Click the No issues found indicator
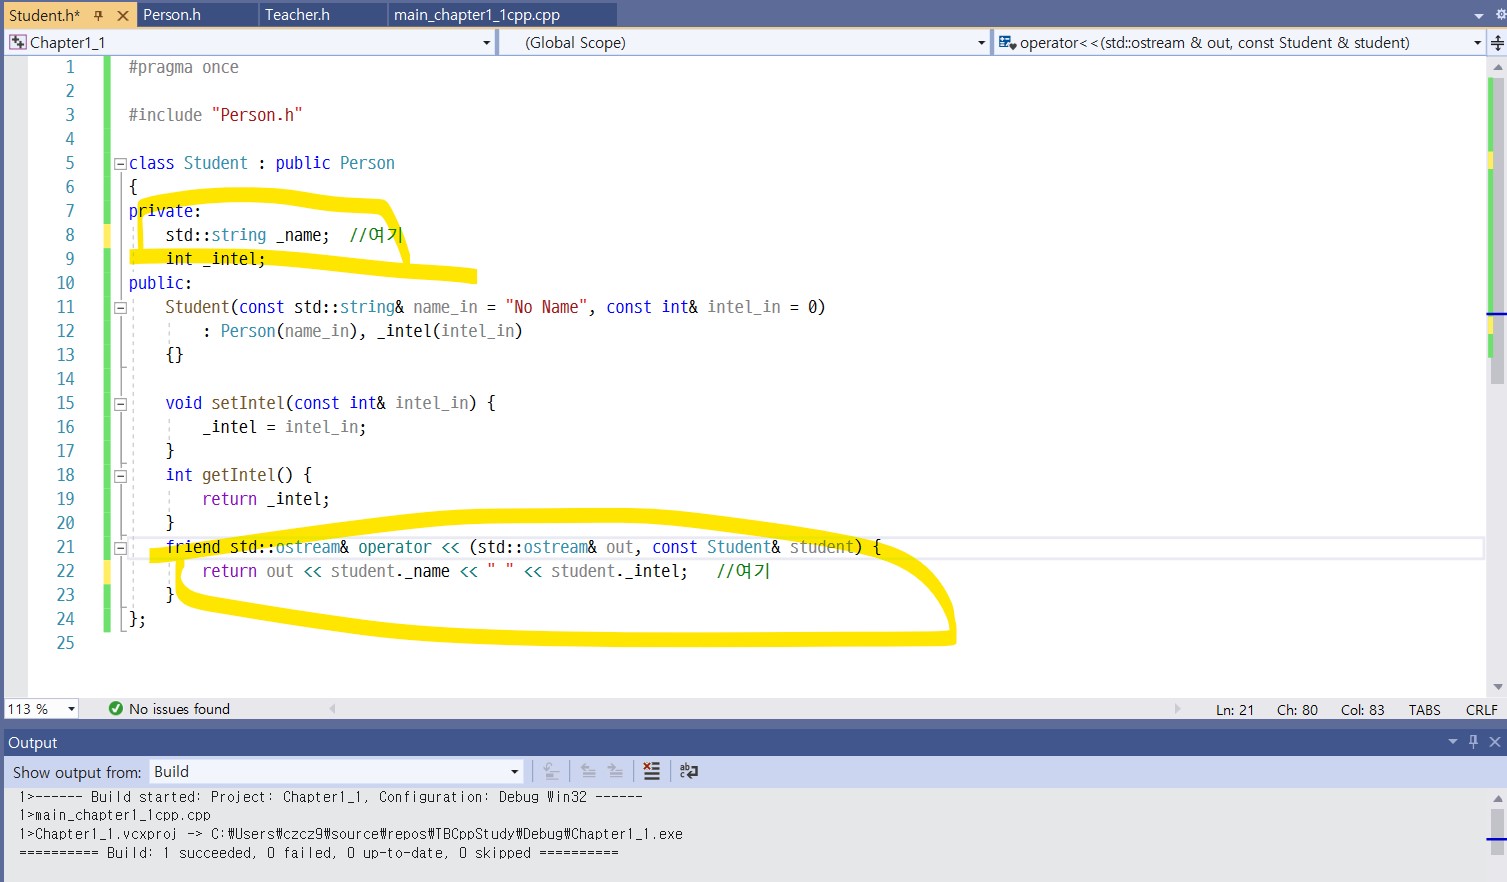Image resolution: width=1507 pixels, height=882 pixels. coord(179,709)
